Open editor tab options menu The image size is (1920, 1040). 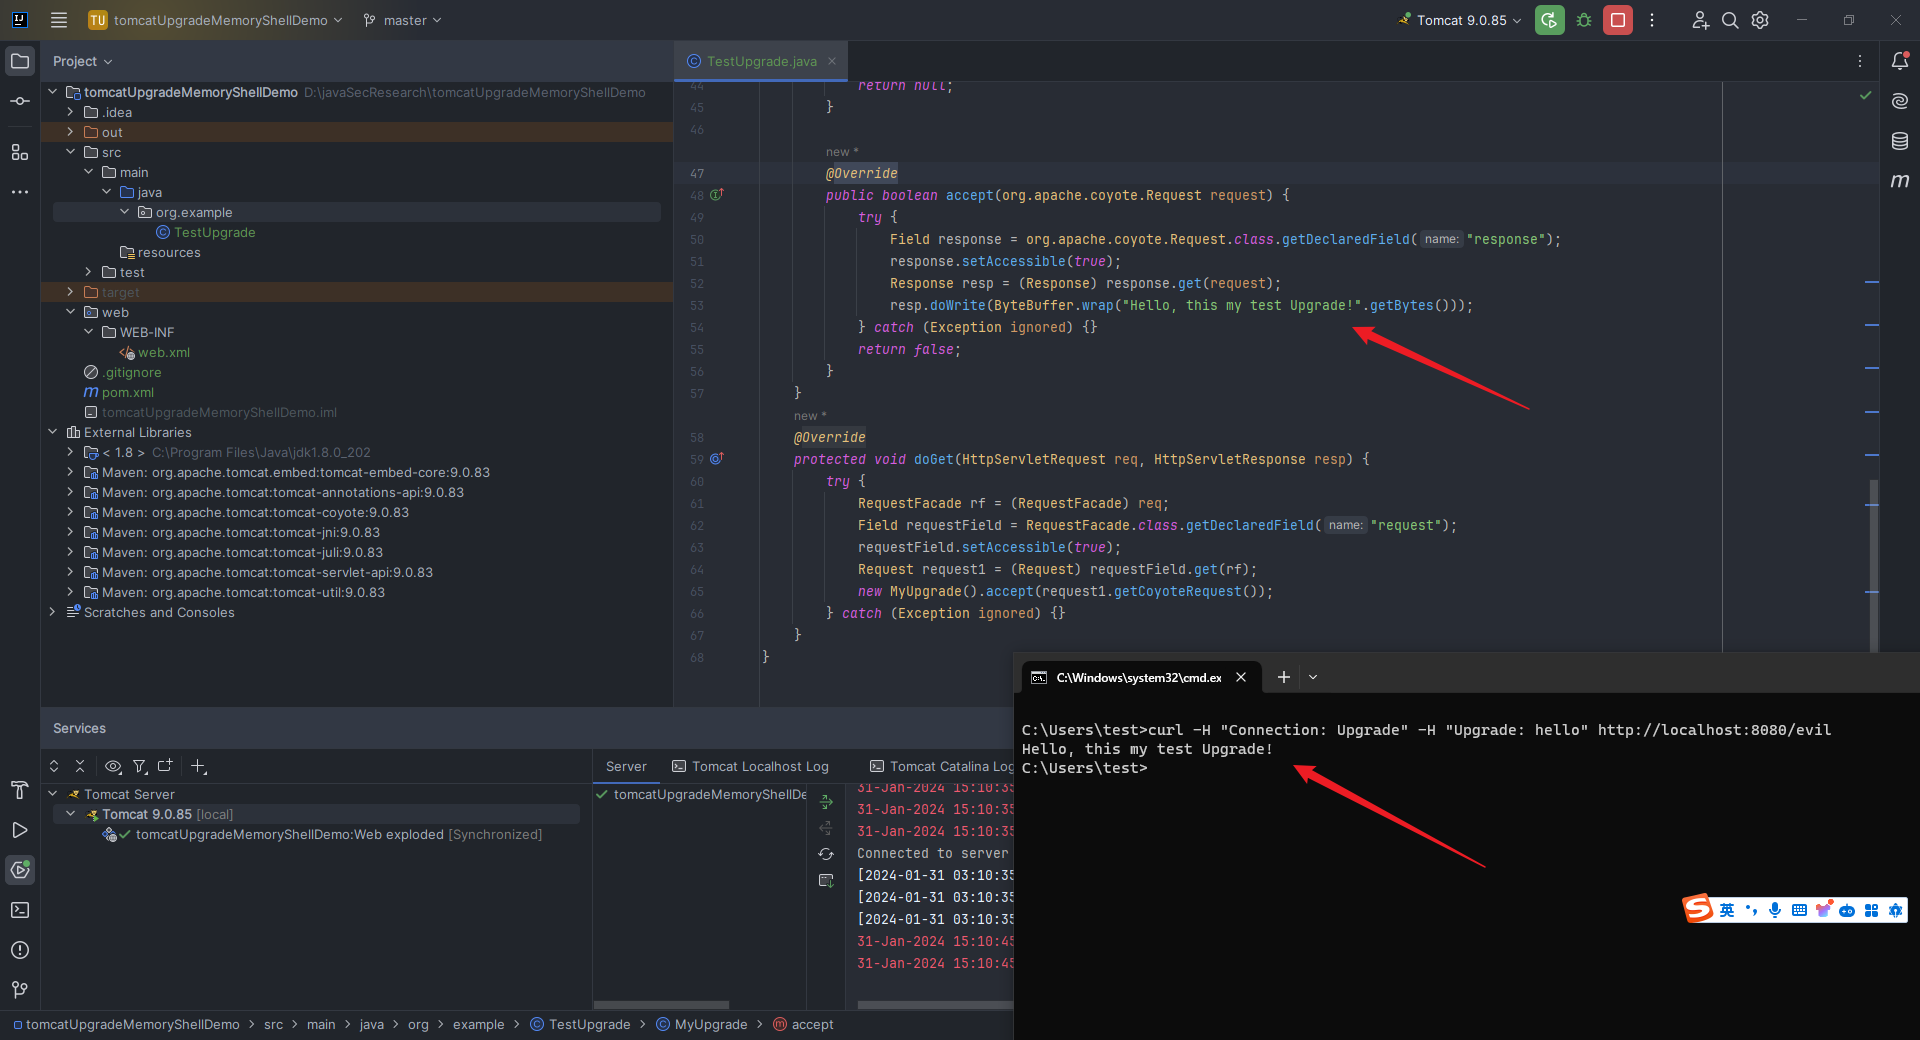[x=1860, y=61]
